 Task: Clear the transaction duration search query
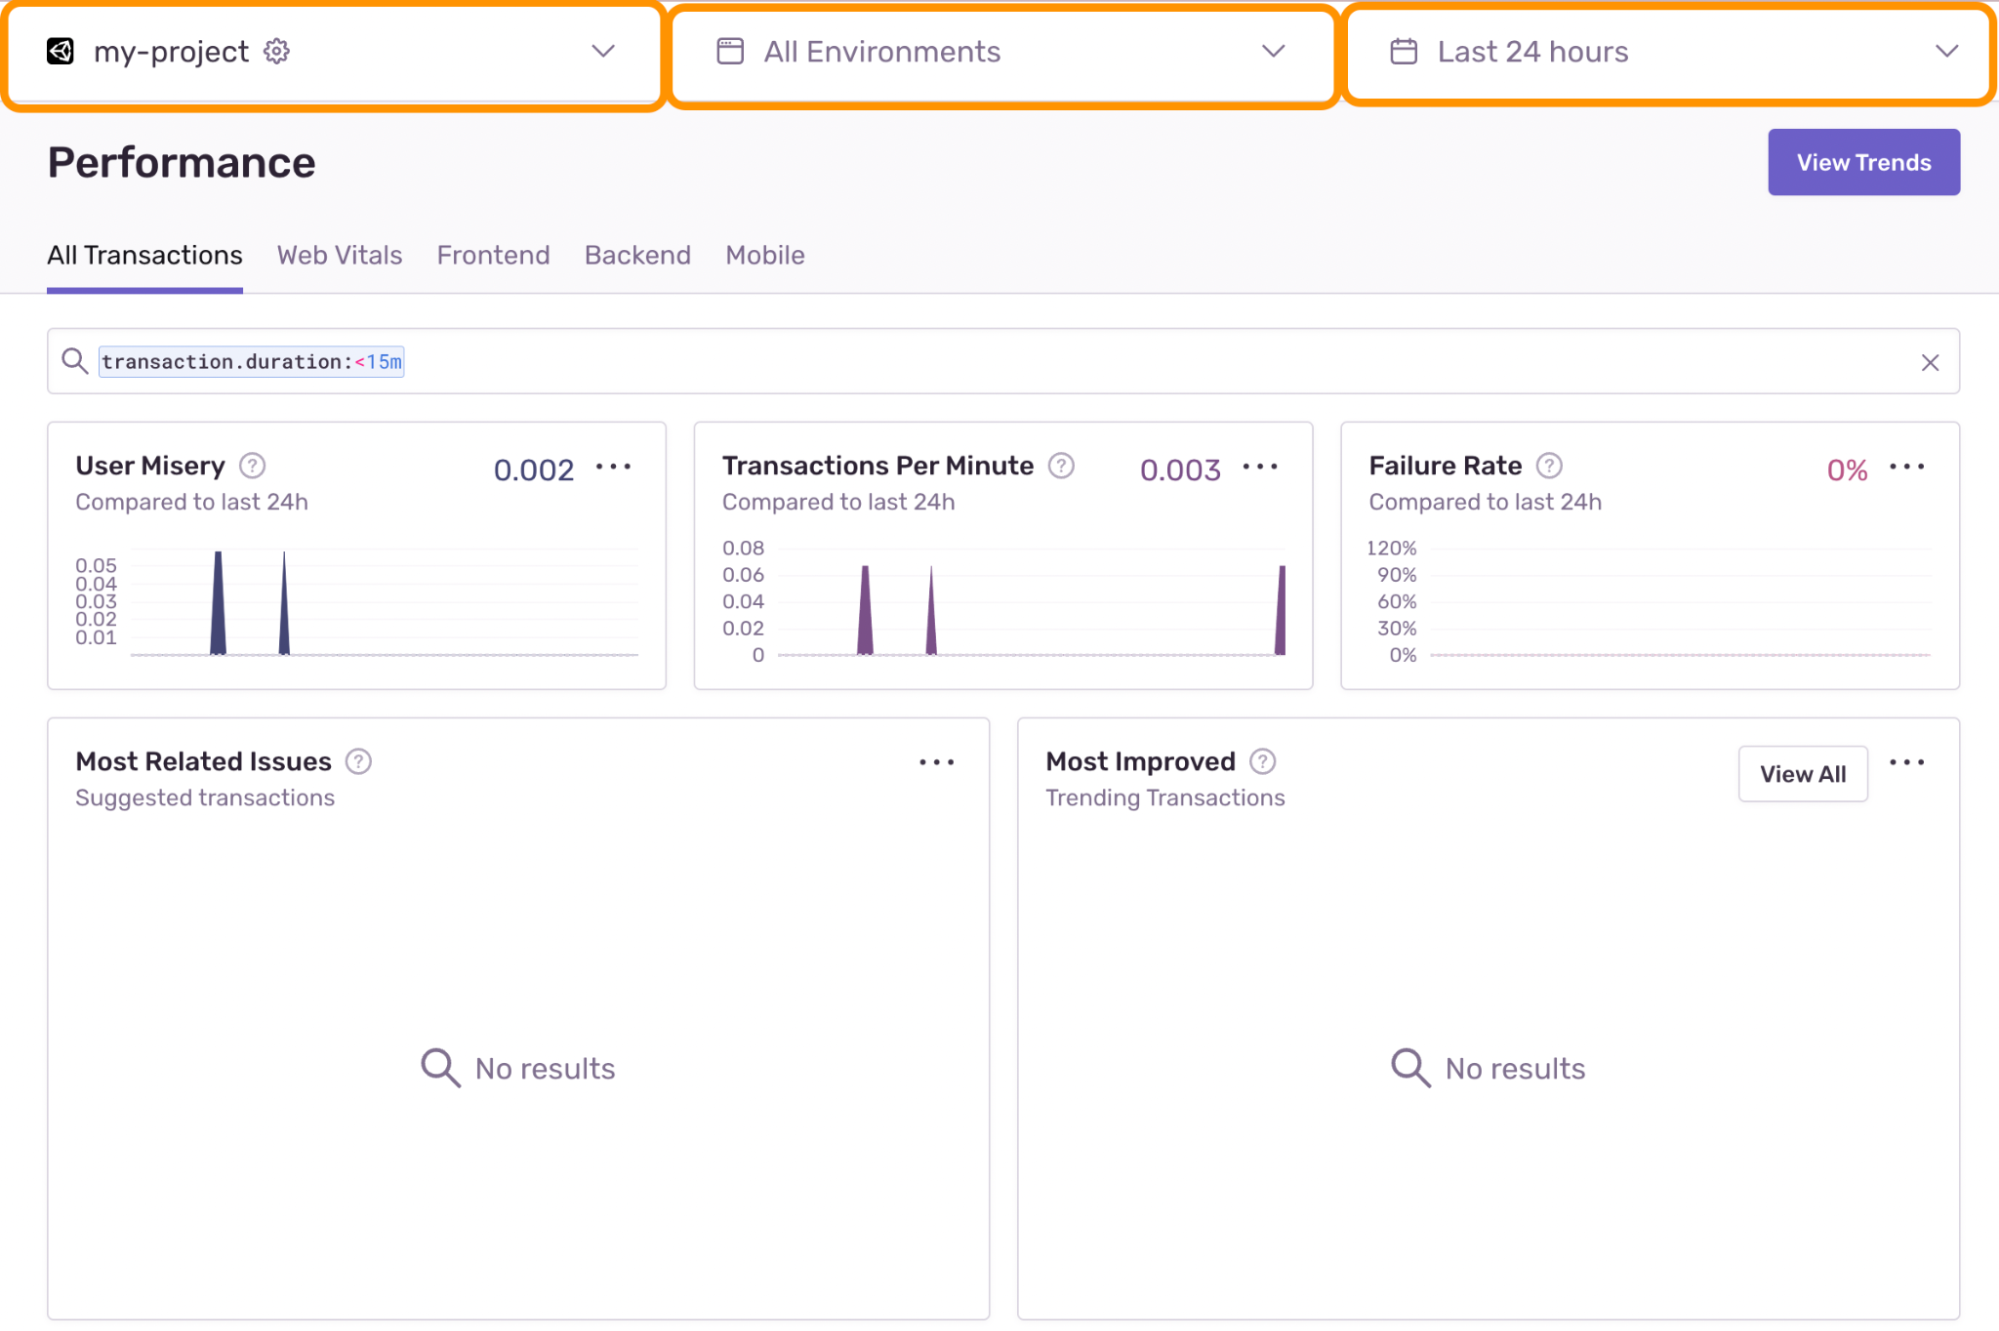pos(1929,362)
